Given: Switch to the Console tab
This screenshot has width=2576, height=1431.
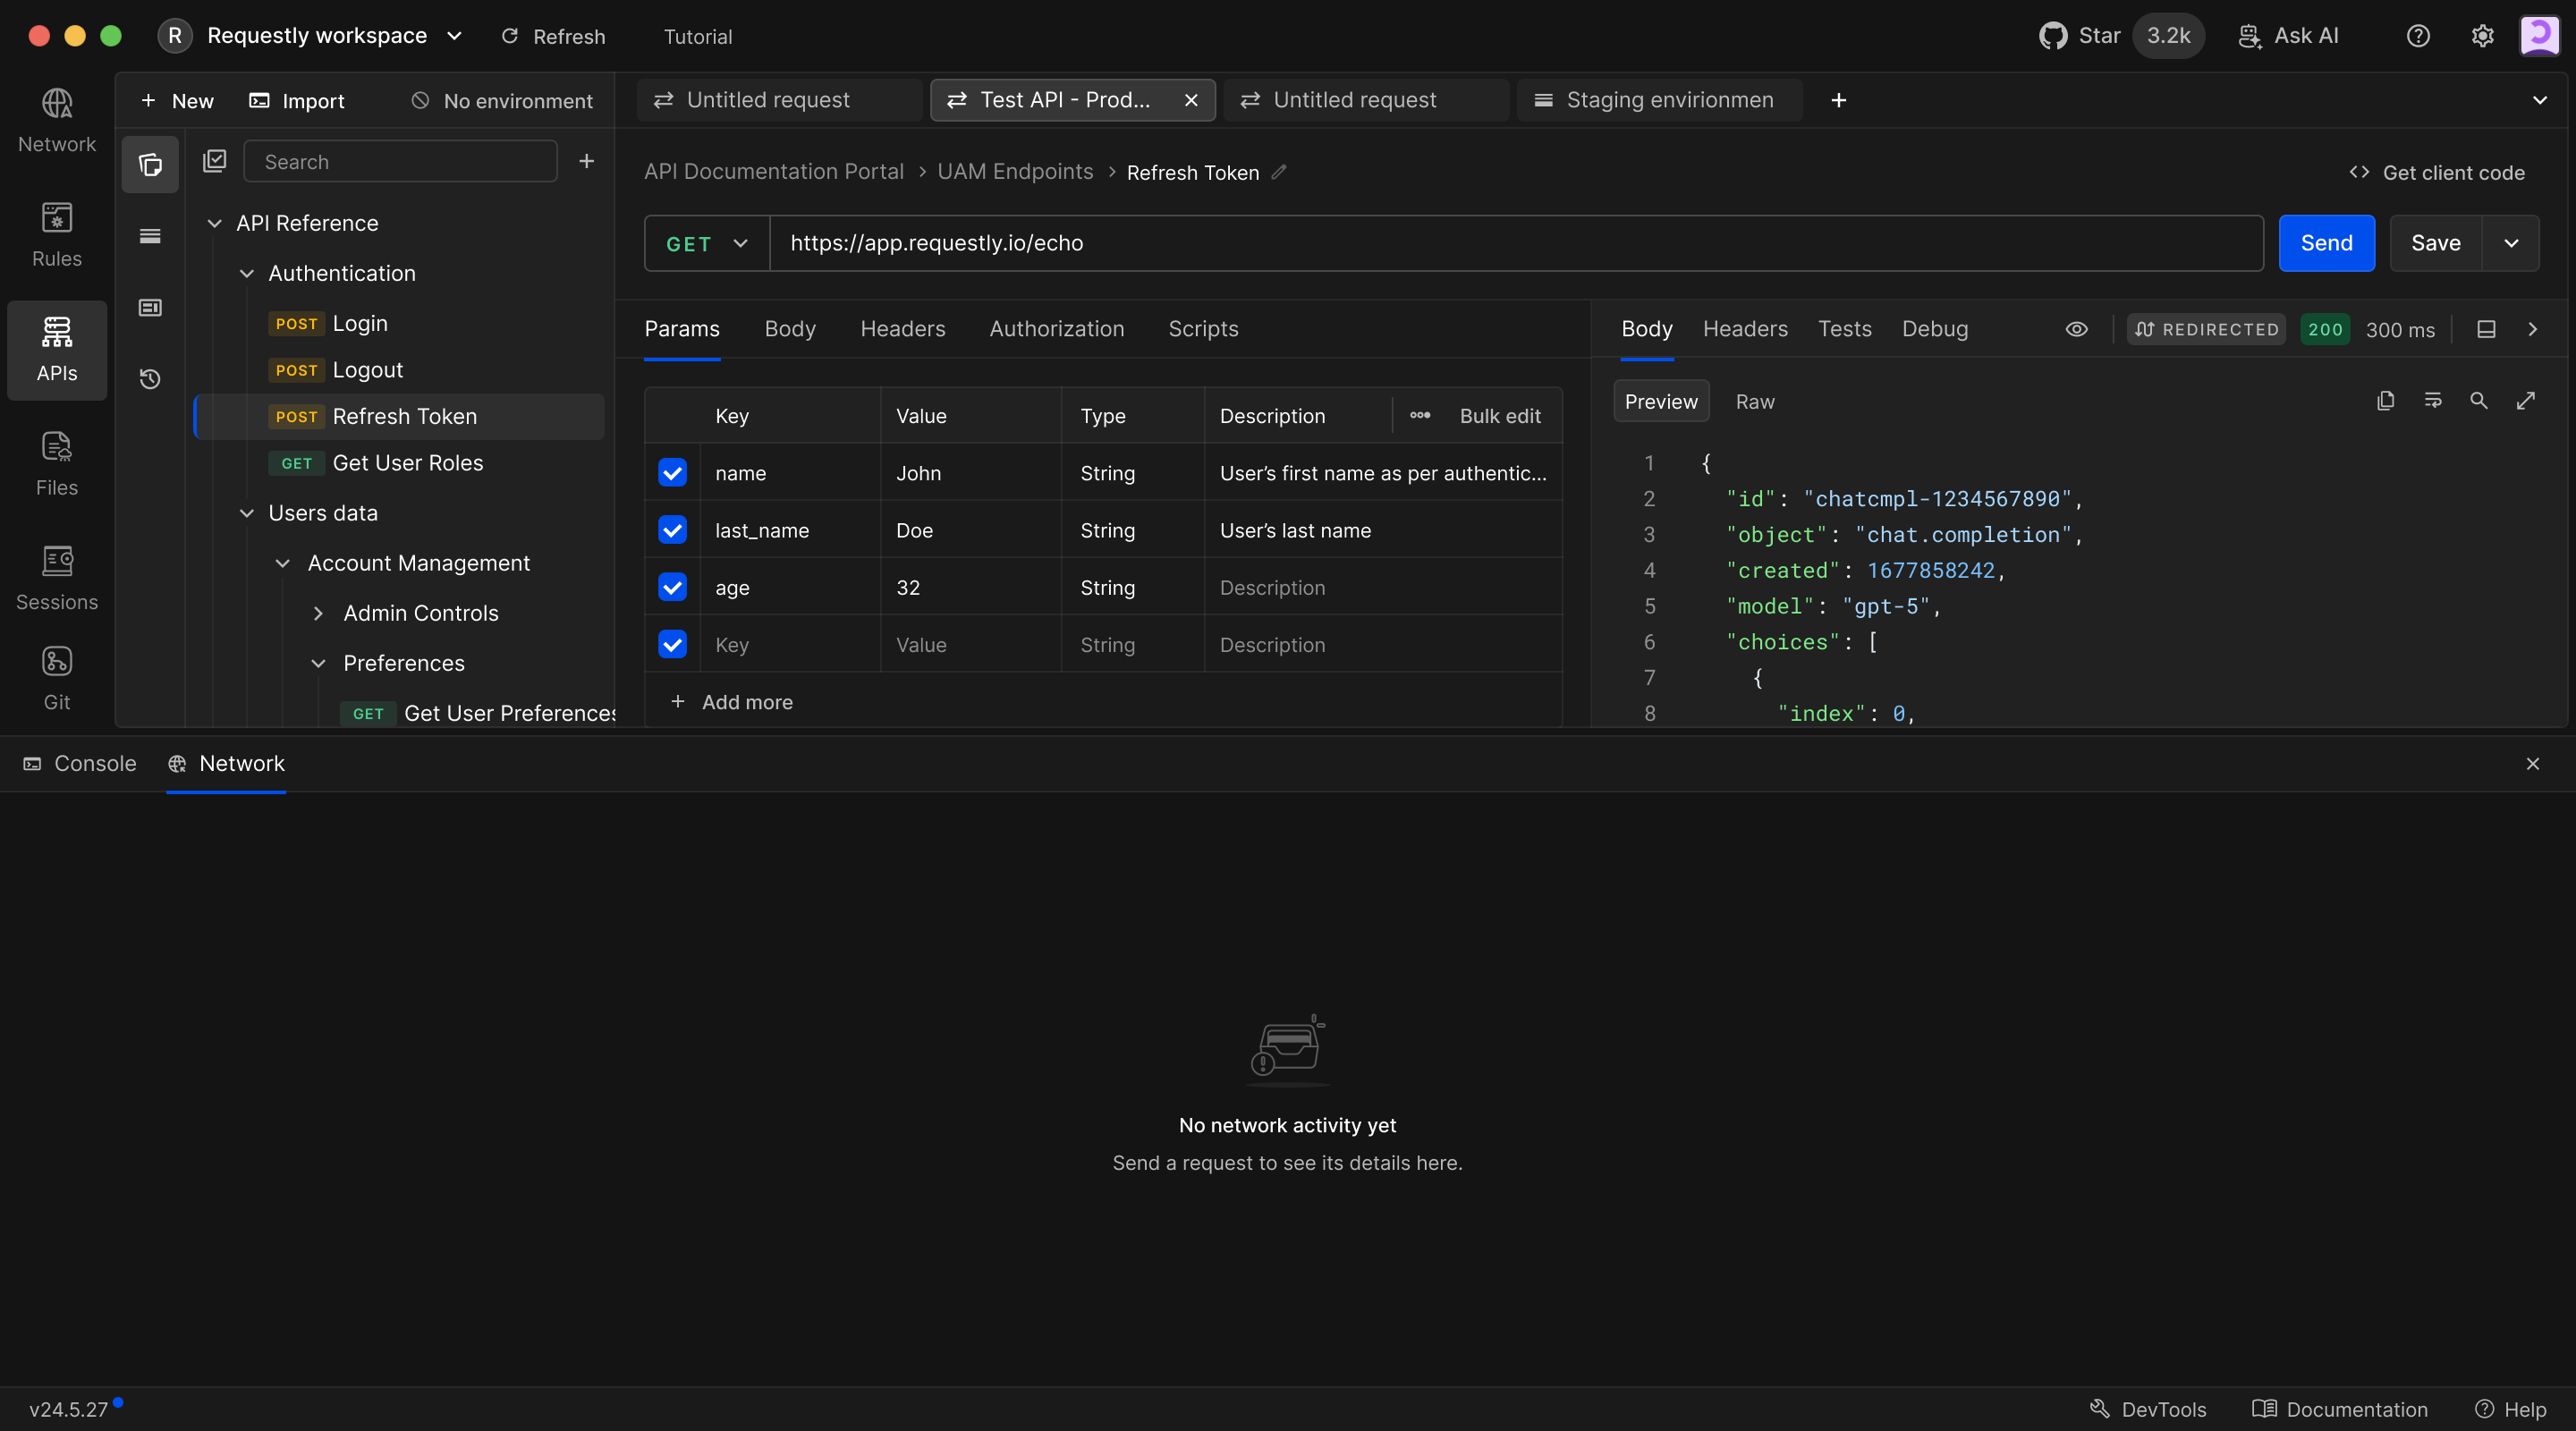Looking at the screenshot, I should (80, 764).
